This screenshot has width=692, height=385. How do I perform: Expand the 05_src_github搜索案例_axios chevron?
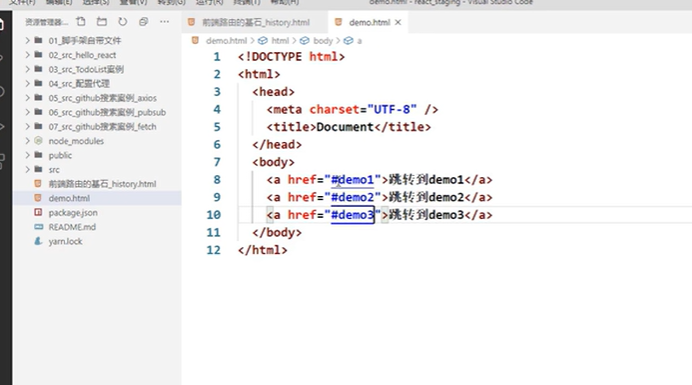point(27,98)
